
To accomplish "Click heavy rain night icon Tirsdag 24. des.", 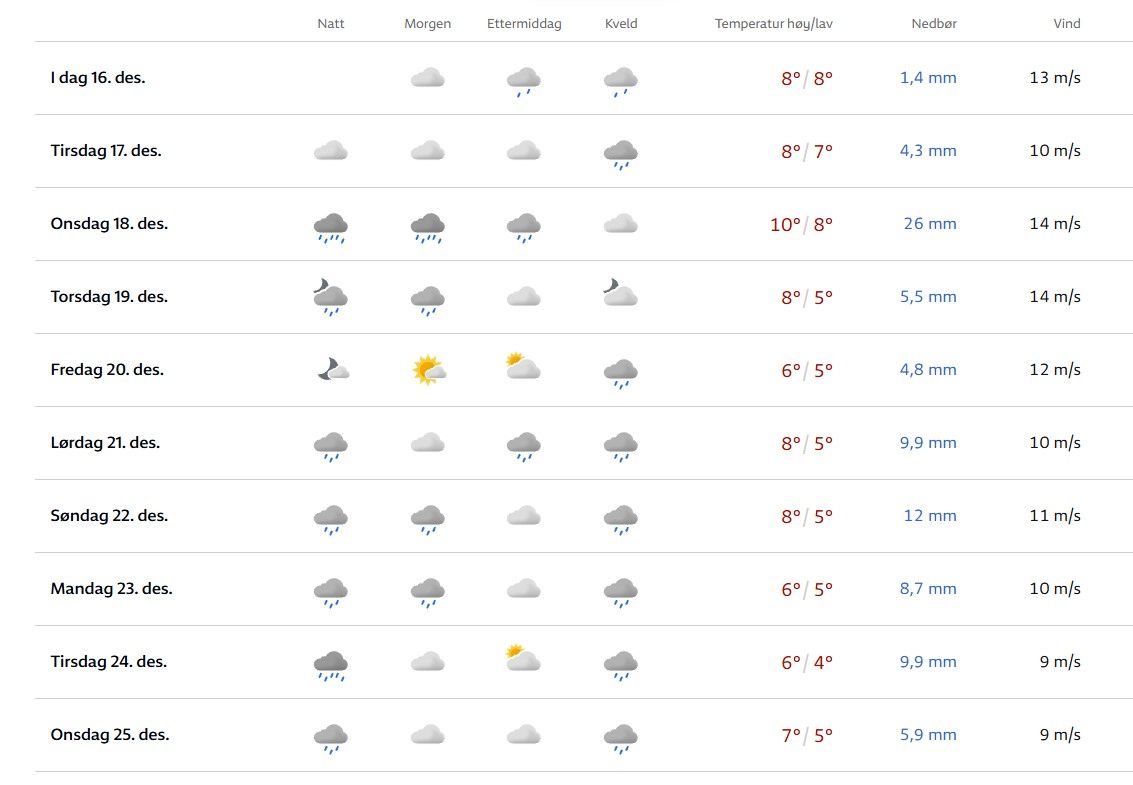I will click(x=330, y=665).
